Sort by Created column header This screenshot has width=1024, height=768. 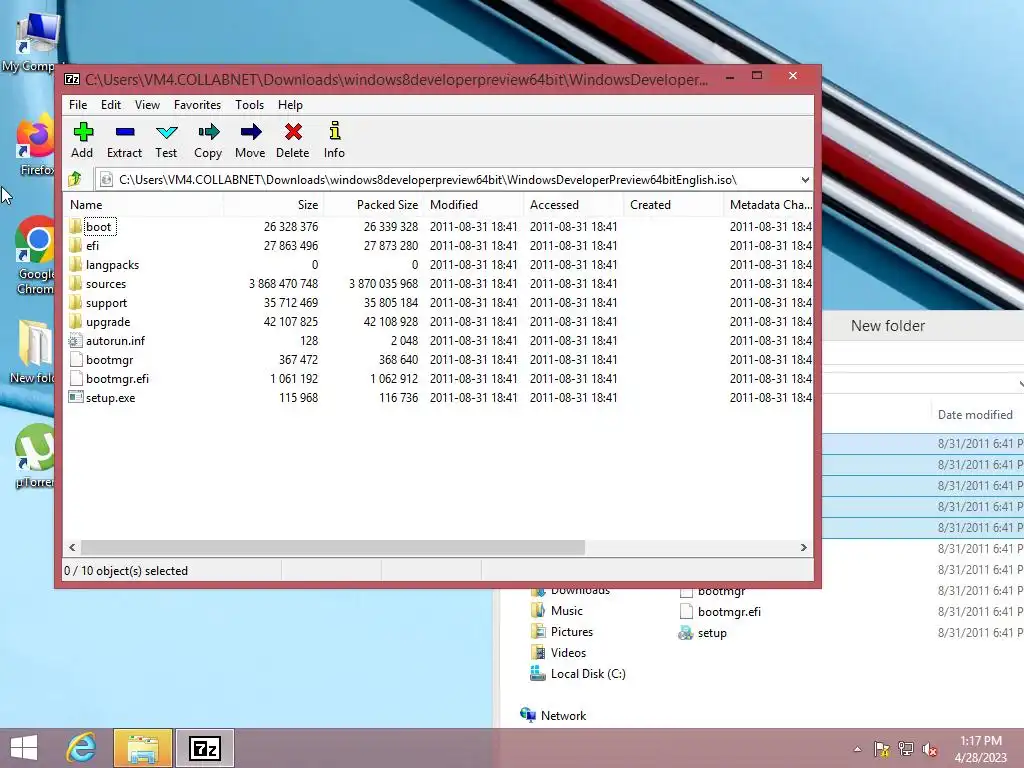click(x=673, y=204)
